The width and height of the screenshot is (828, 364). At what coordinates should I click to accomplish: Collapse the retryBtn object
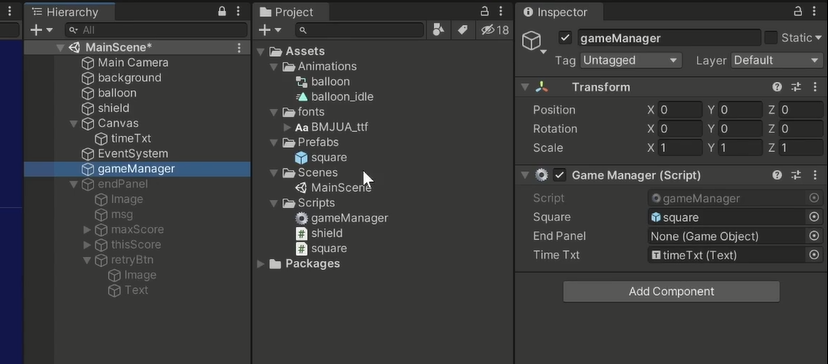pyautogui.click(x=87, y=260)
